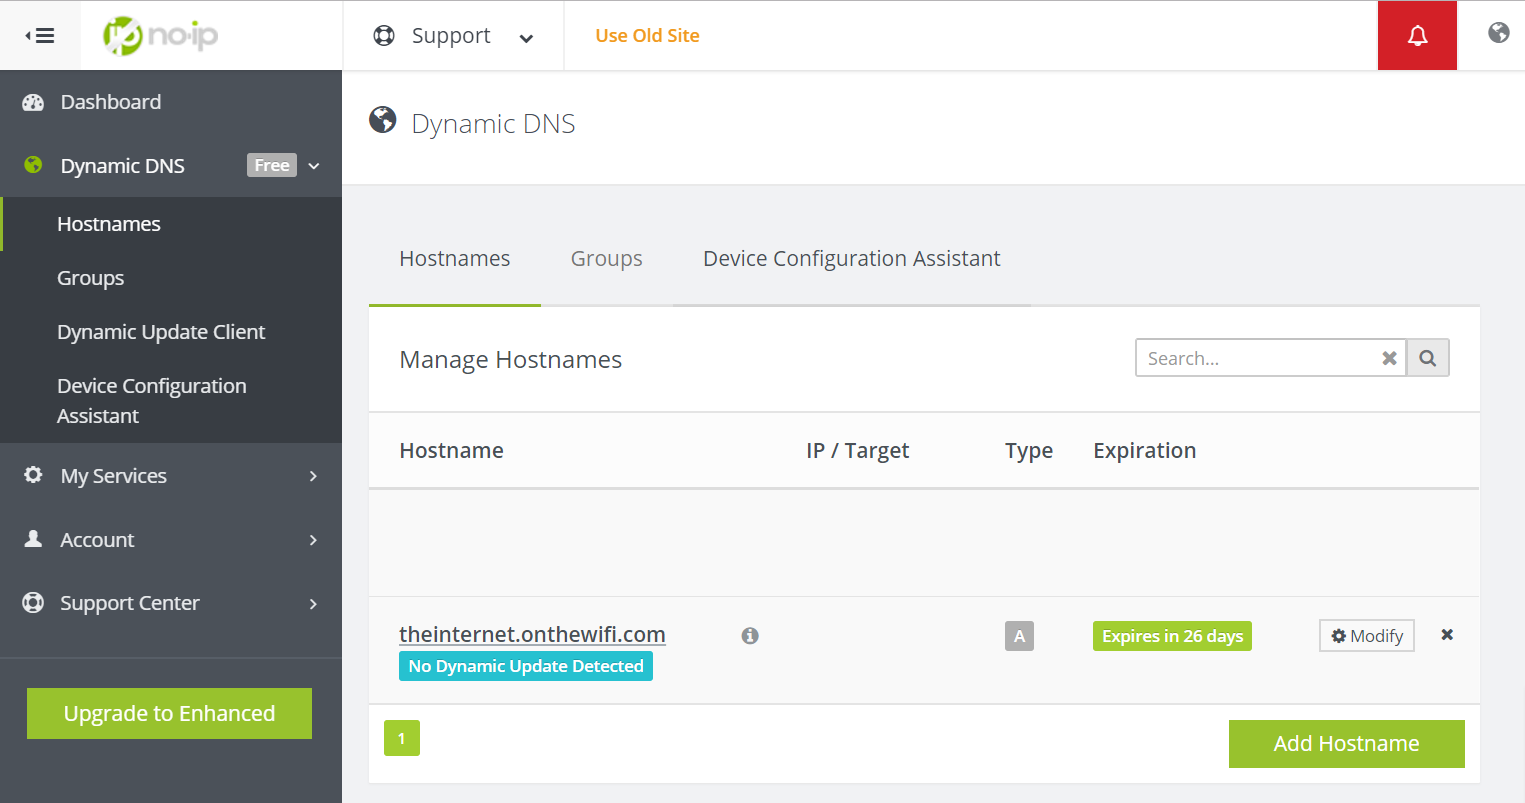Switch to the Groups tab
Image resolution: width=1525 pixels, height=803 pixels.
click(606, 258)
